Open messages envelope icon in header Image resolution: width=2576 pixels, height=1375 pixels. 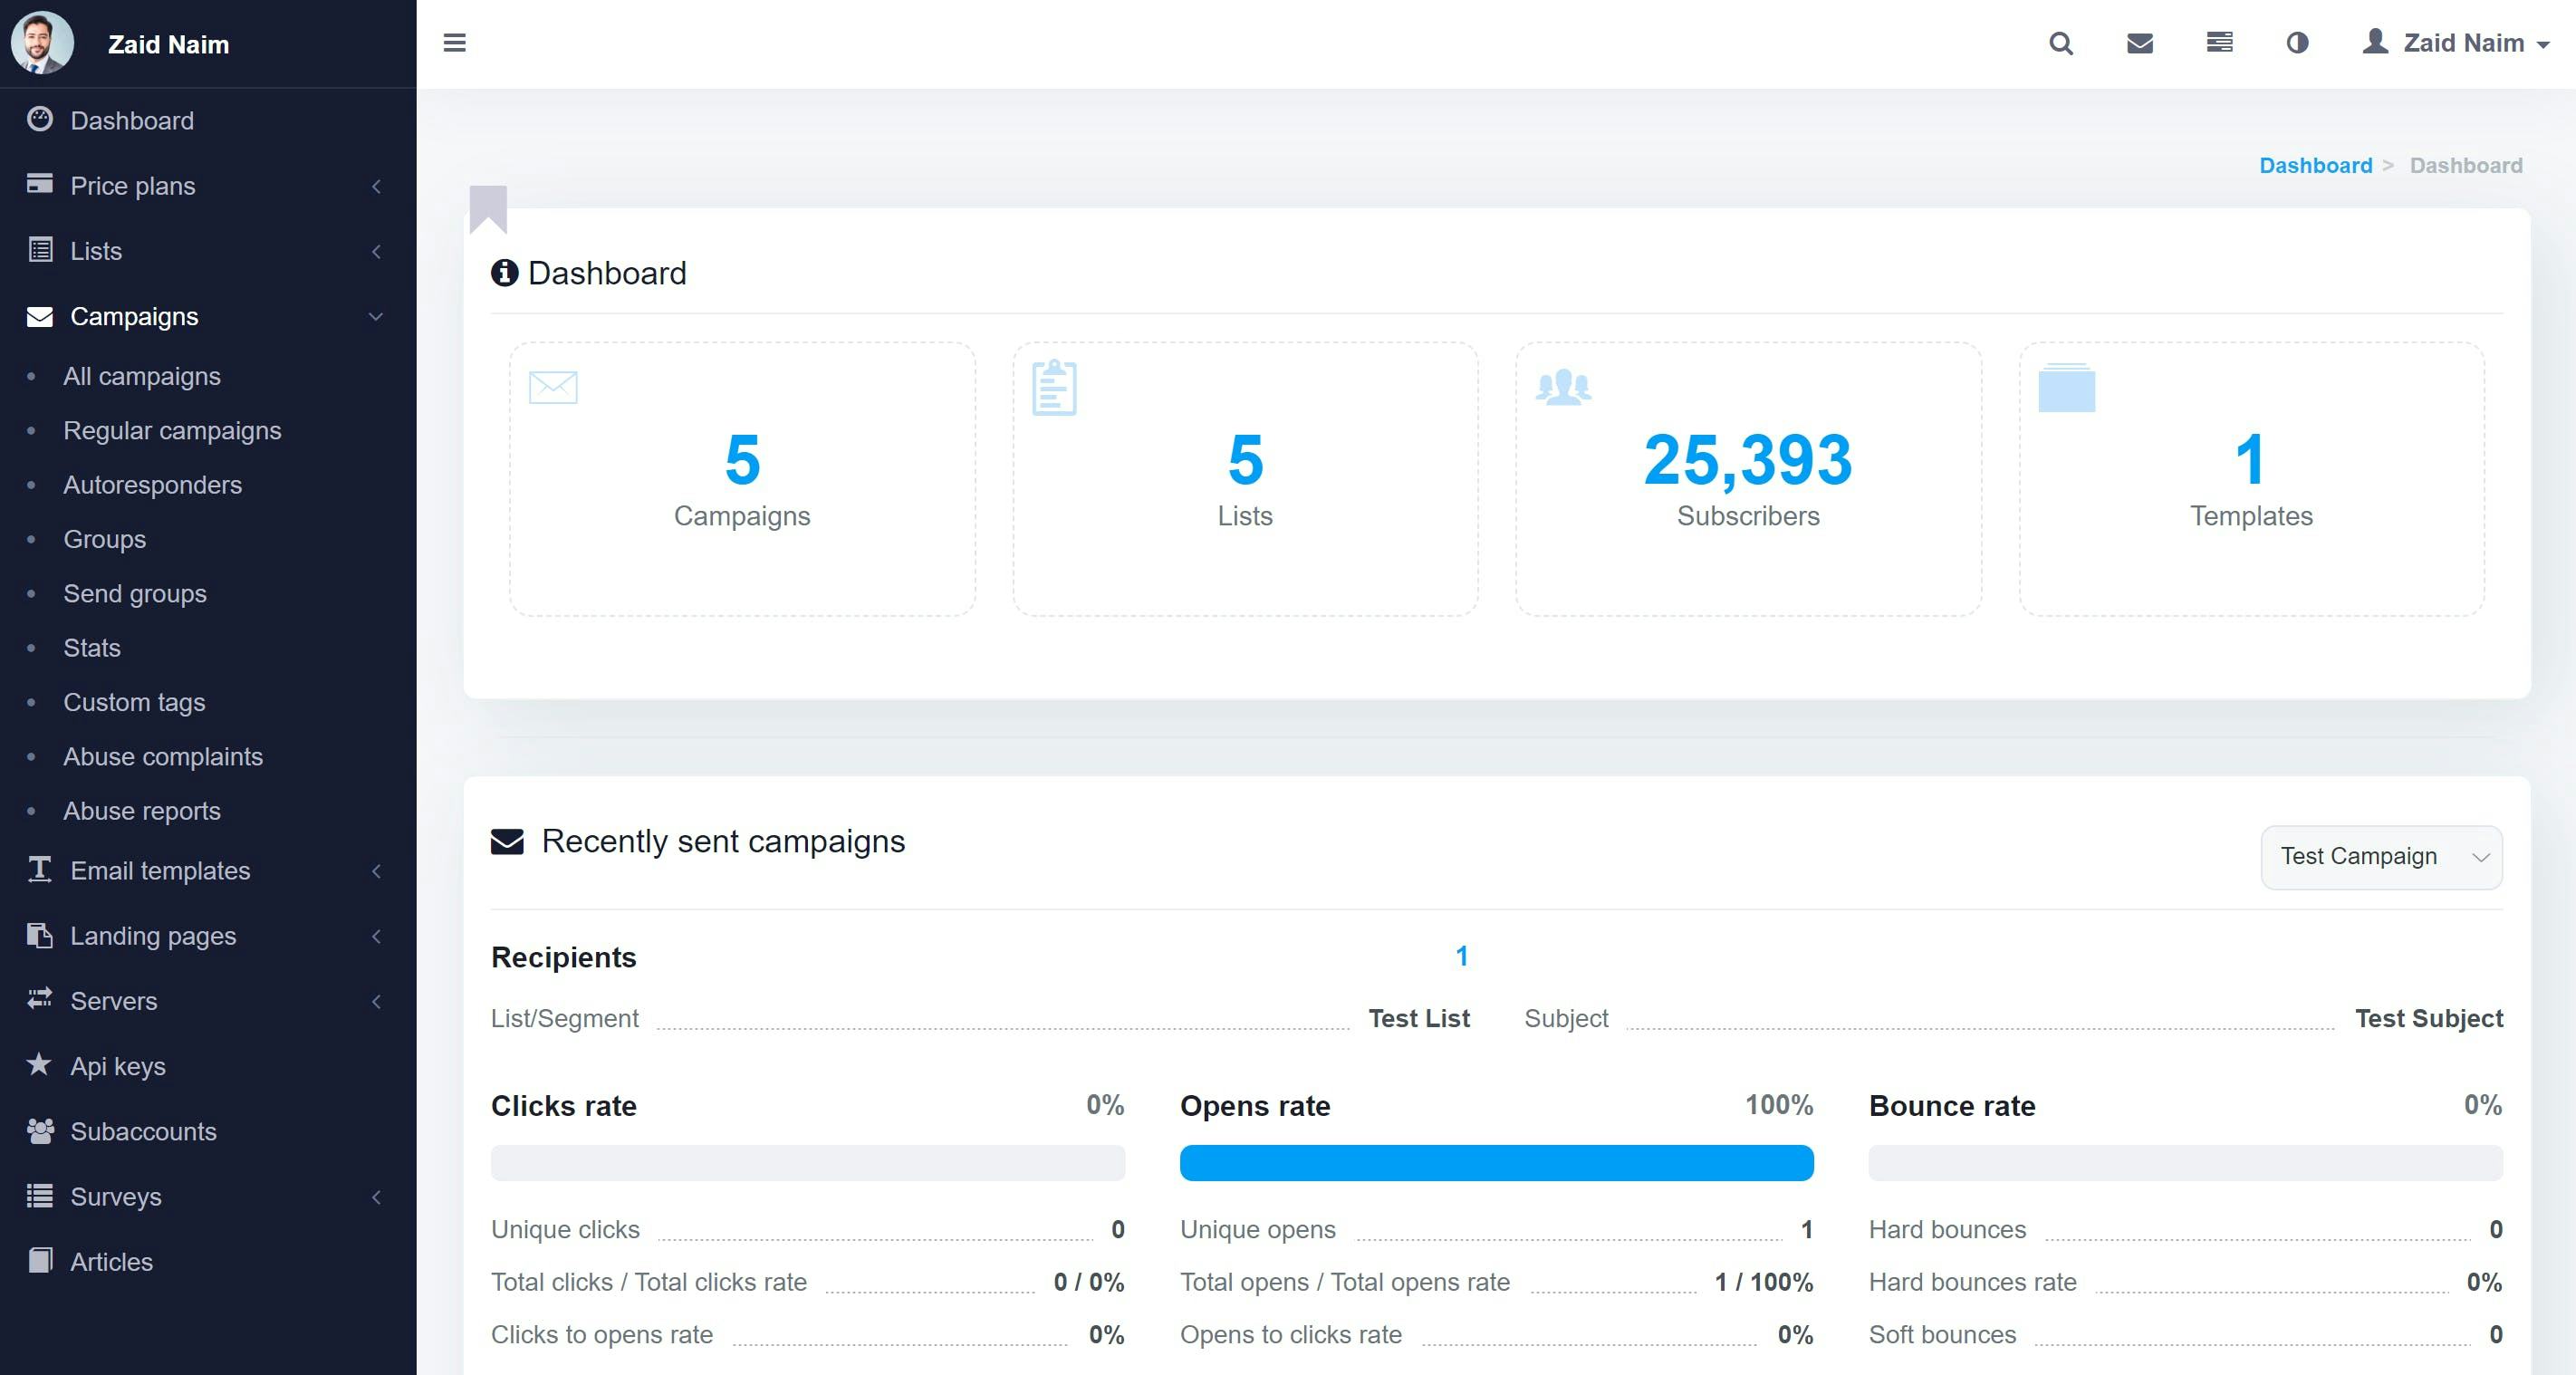pos(2139,43)
